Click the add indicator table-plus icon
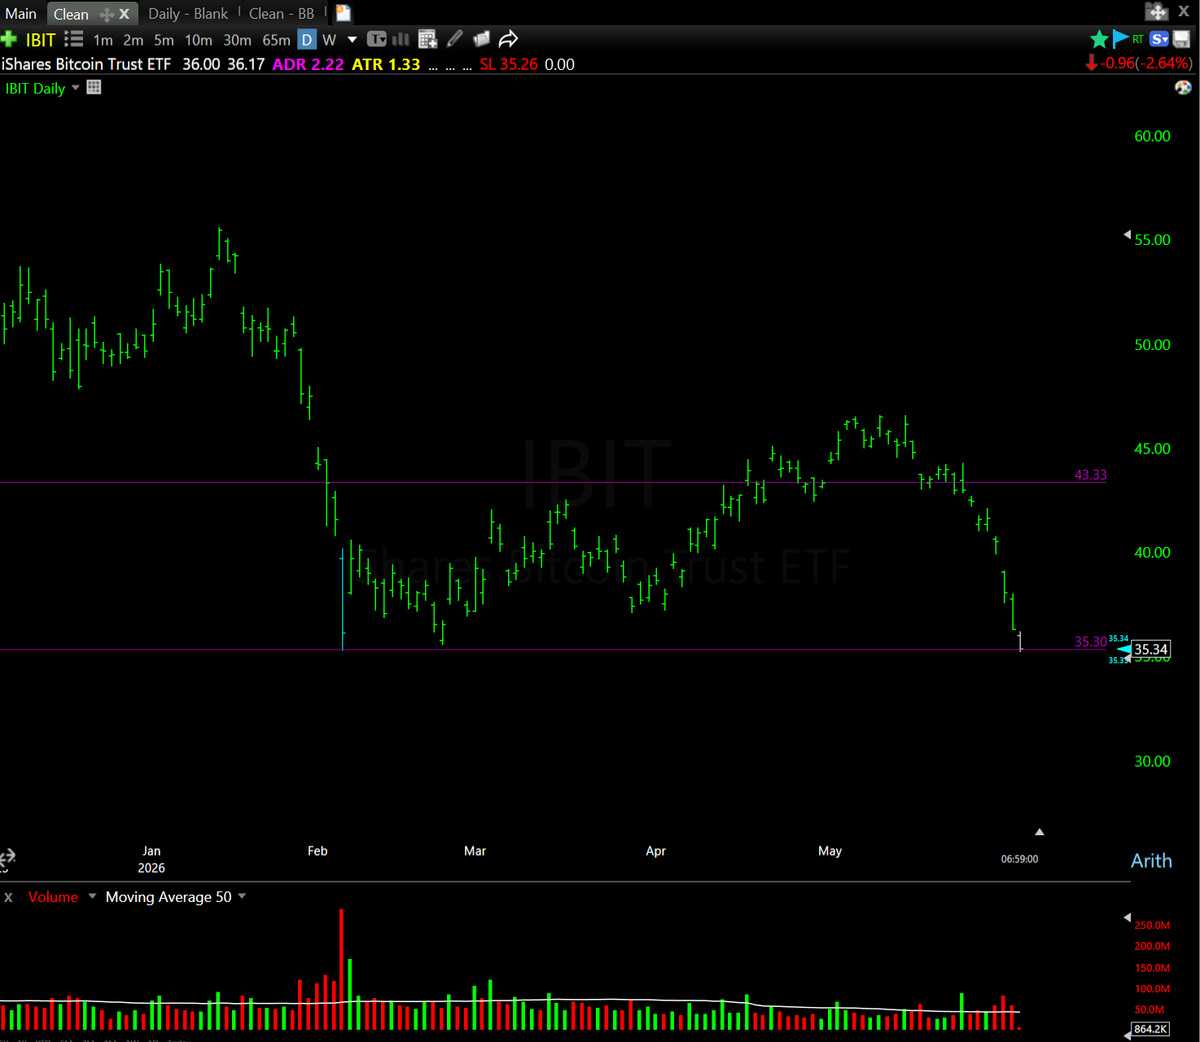This screenshot has height=1042, width=1200. click(x=428, y=39)
